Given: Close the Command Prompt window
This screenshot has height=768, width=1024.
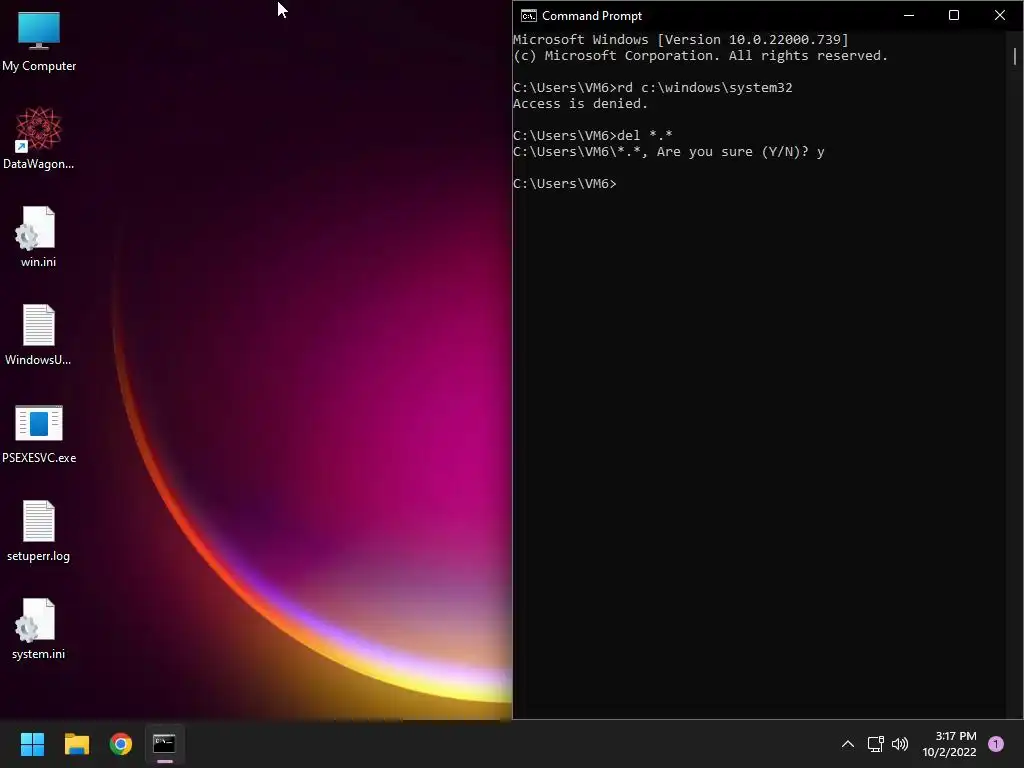Looking at the screenshot, I should [x=1000, y=16].
